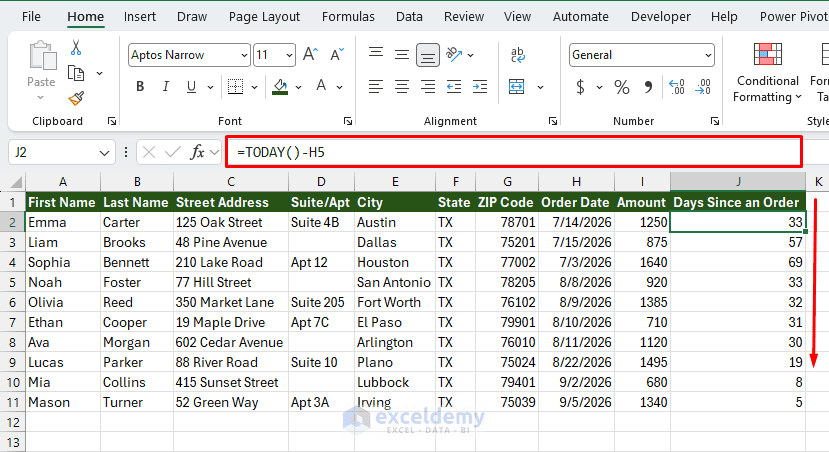Screen dimensions: 829x452
Task: Switch to the Insert tab
Action: [x=140, y=16]
